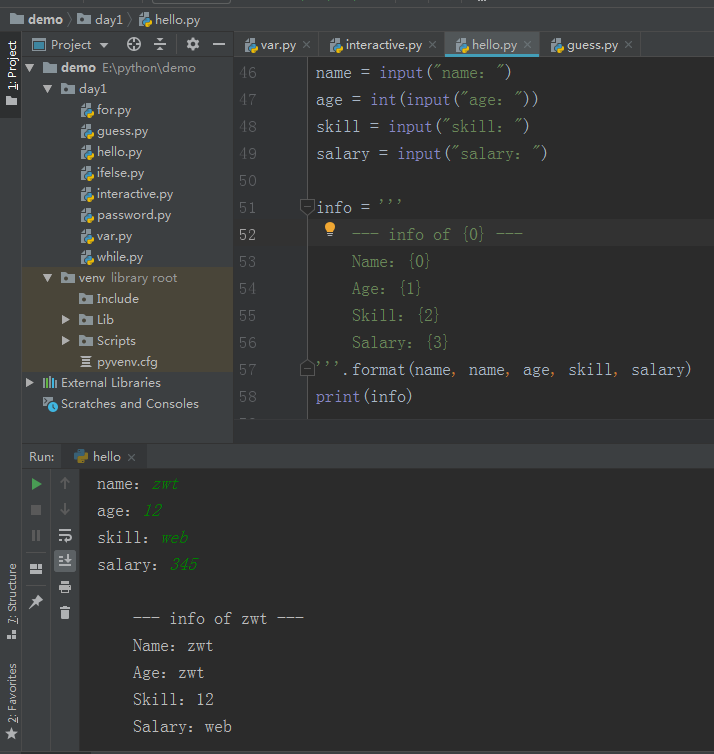
Task: Click day1 in the breadcrumb bar
Action: click(x=100, y=19)
